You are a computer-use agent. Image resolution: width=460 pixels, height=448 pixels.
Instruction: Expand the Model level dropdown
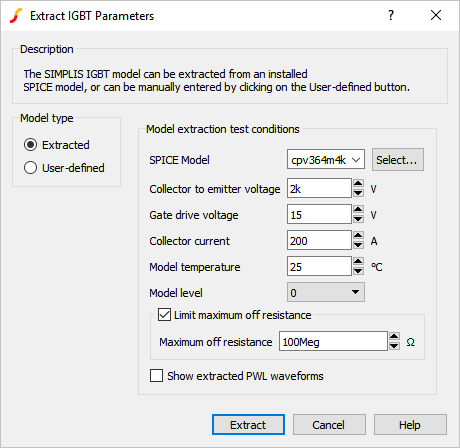[326, 292]
